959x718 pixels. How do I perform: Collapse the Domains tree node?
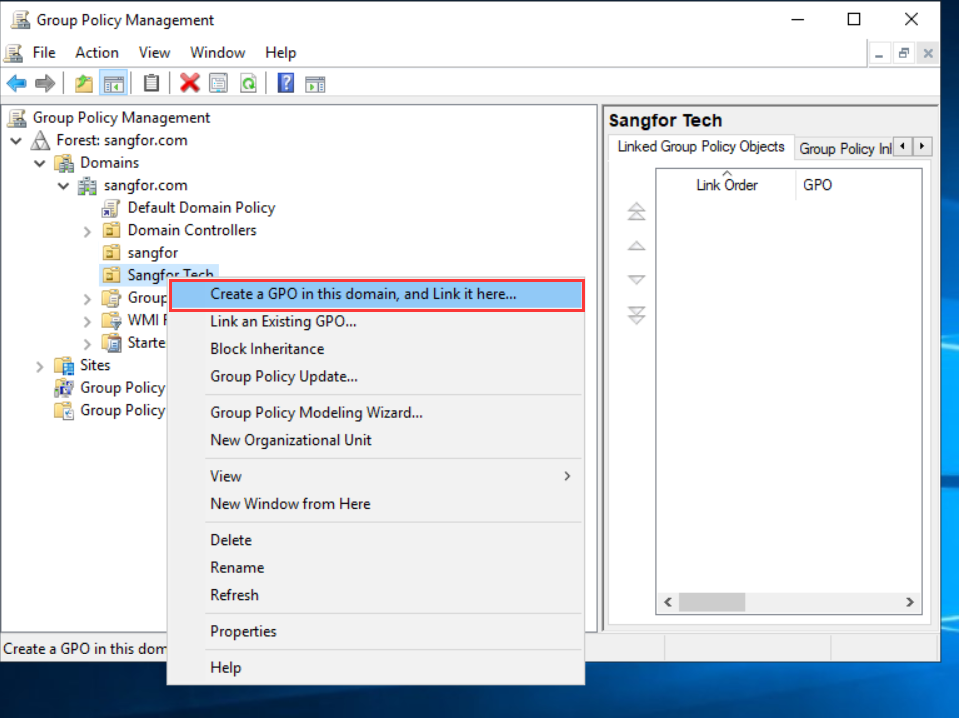40,163
